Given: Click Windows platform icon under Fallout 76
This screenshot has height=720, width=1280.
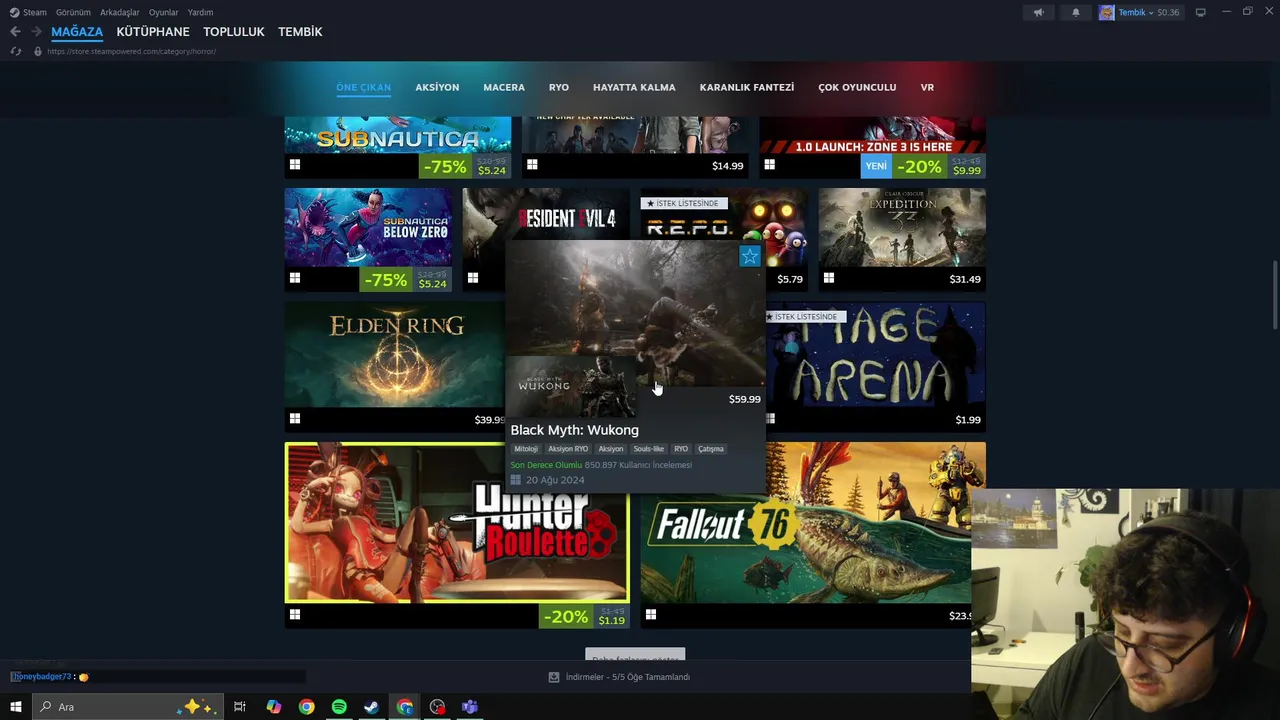Looking at the screenshot, I should [x=651, y=615].
